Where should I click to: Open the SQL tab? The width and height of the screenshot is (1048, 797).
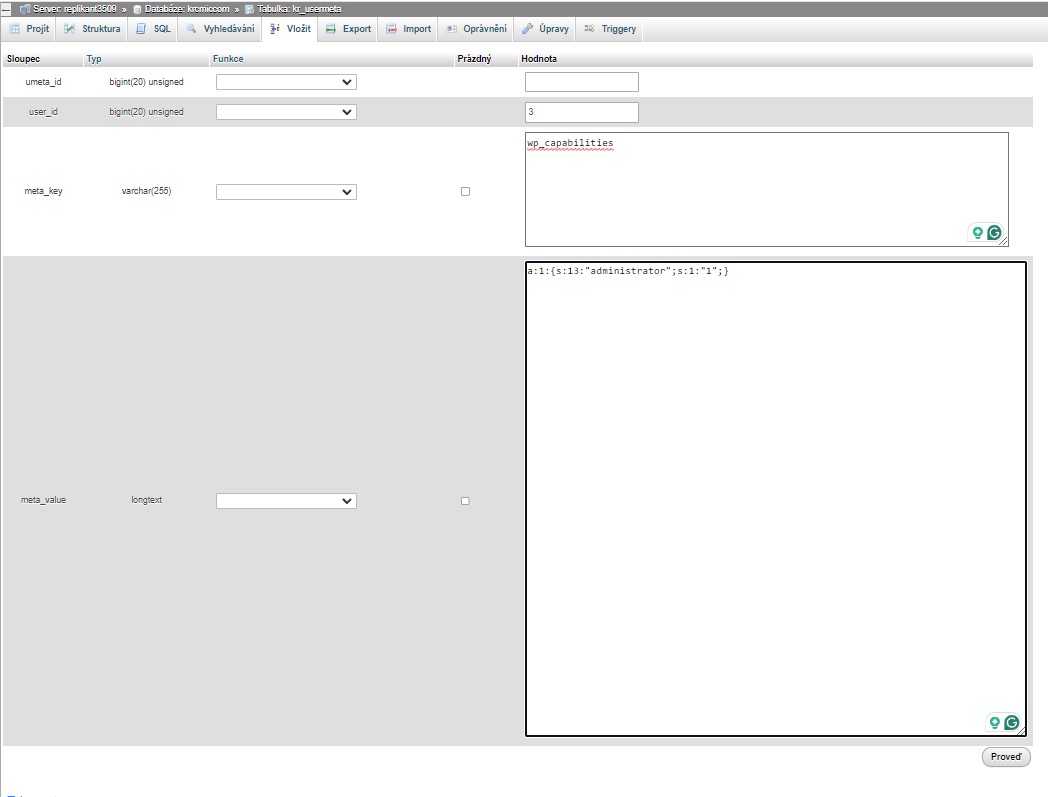pos(153,29)
